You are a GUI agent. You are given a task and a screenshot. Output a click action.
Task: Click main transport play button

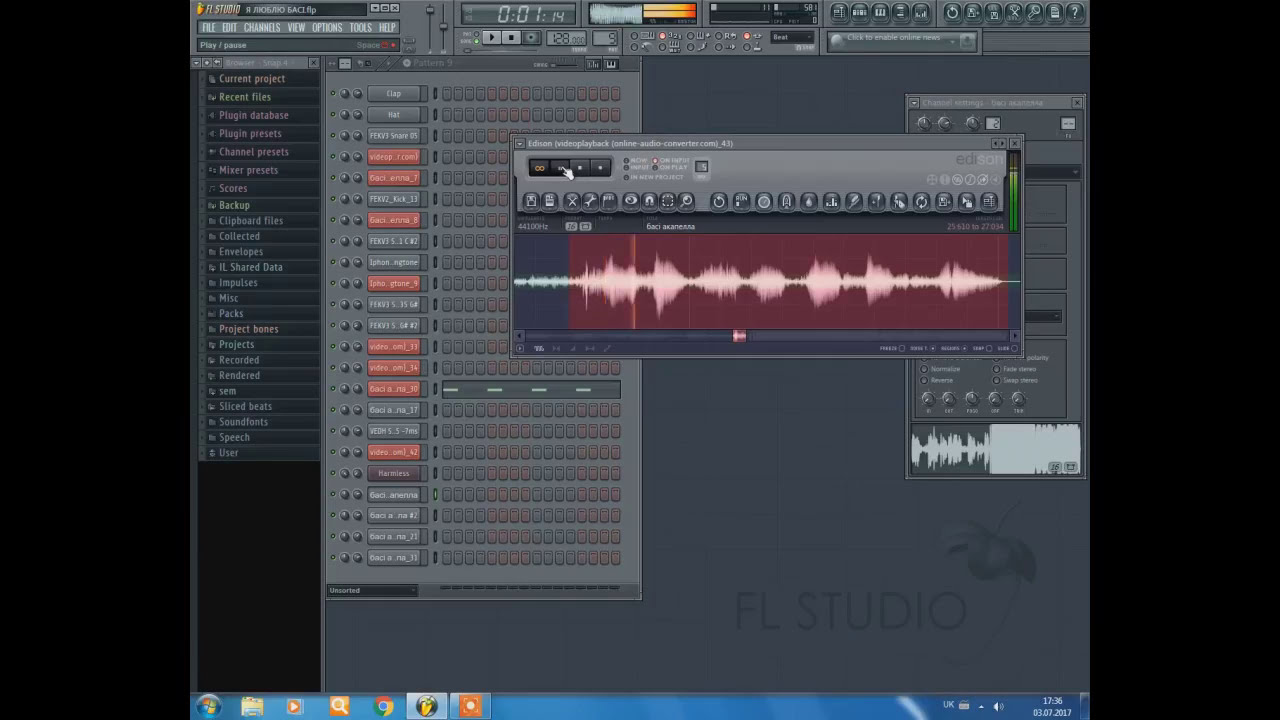tap(491, 38)
